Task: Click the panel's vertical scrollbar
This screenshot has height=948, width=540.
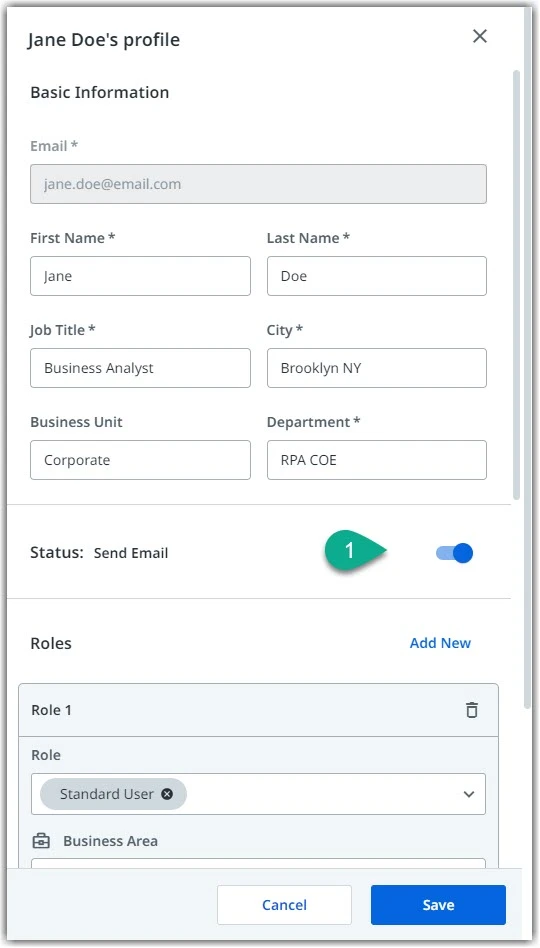Action: [516, 284]
